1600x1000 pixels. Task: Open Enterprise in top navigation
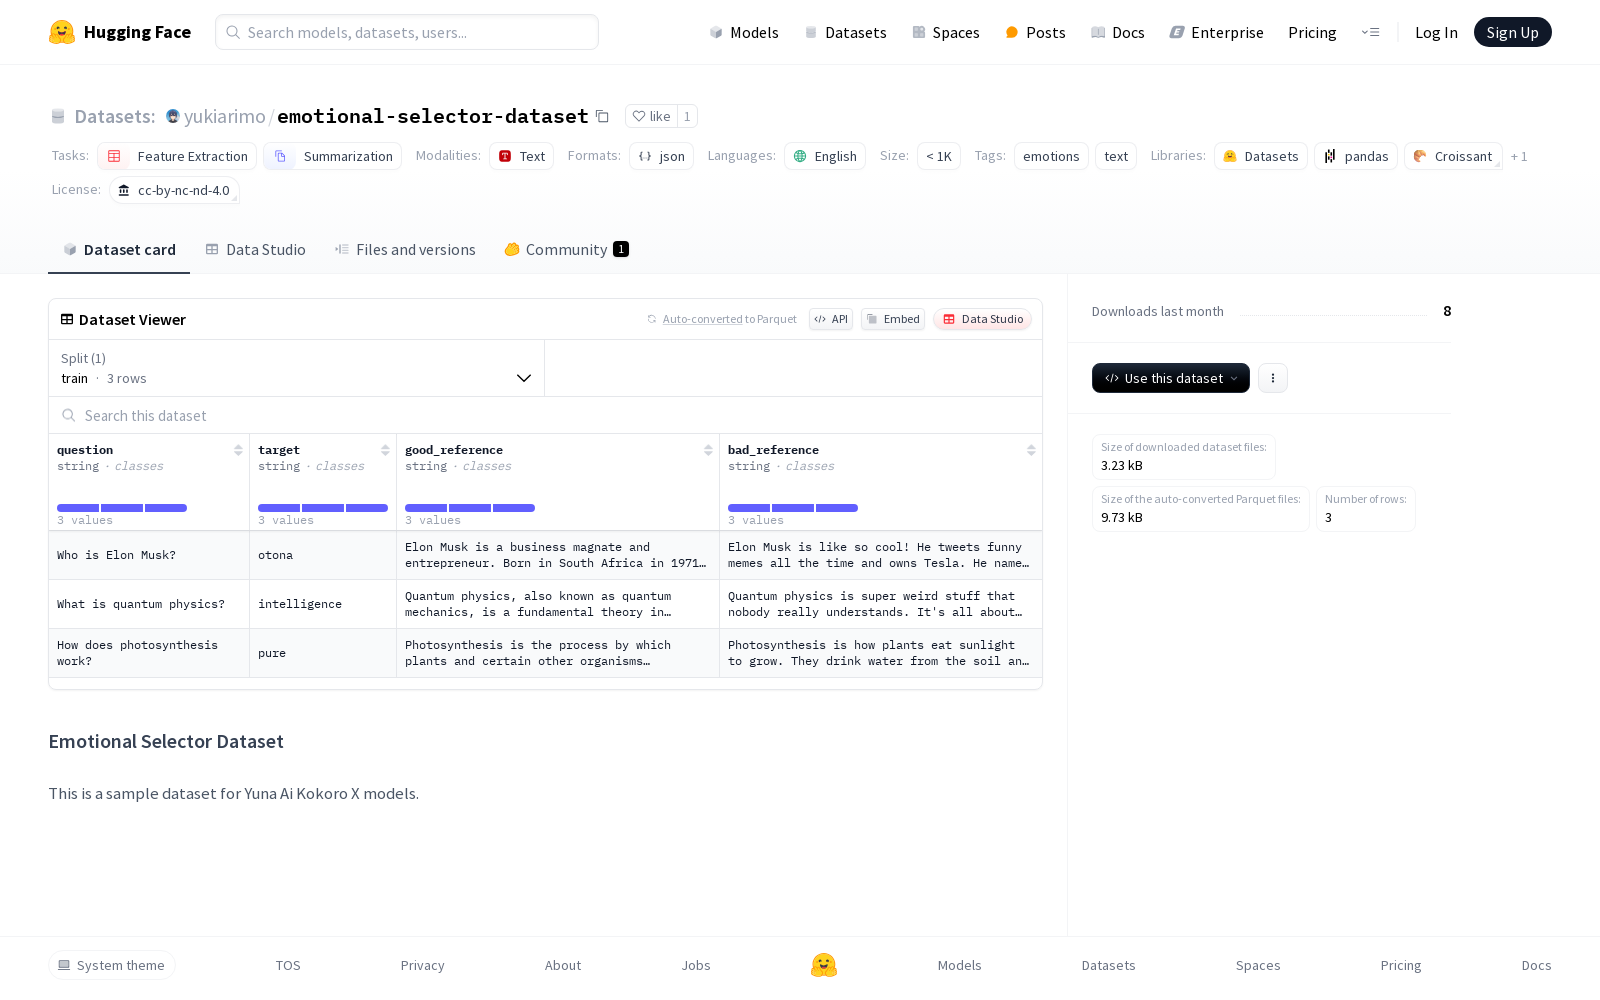[x=1217, y=33]
